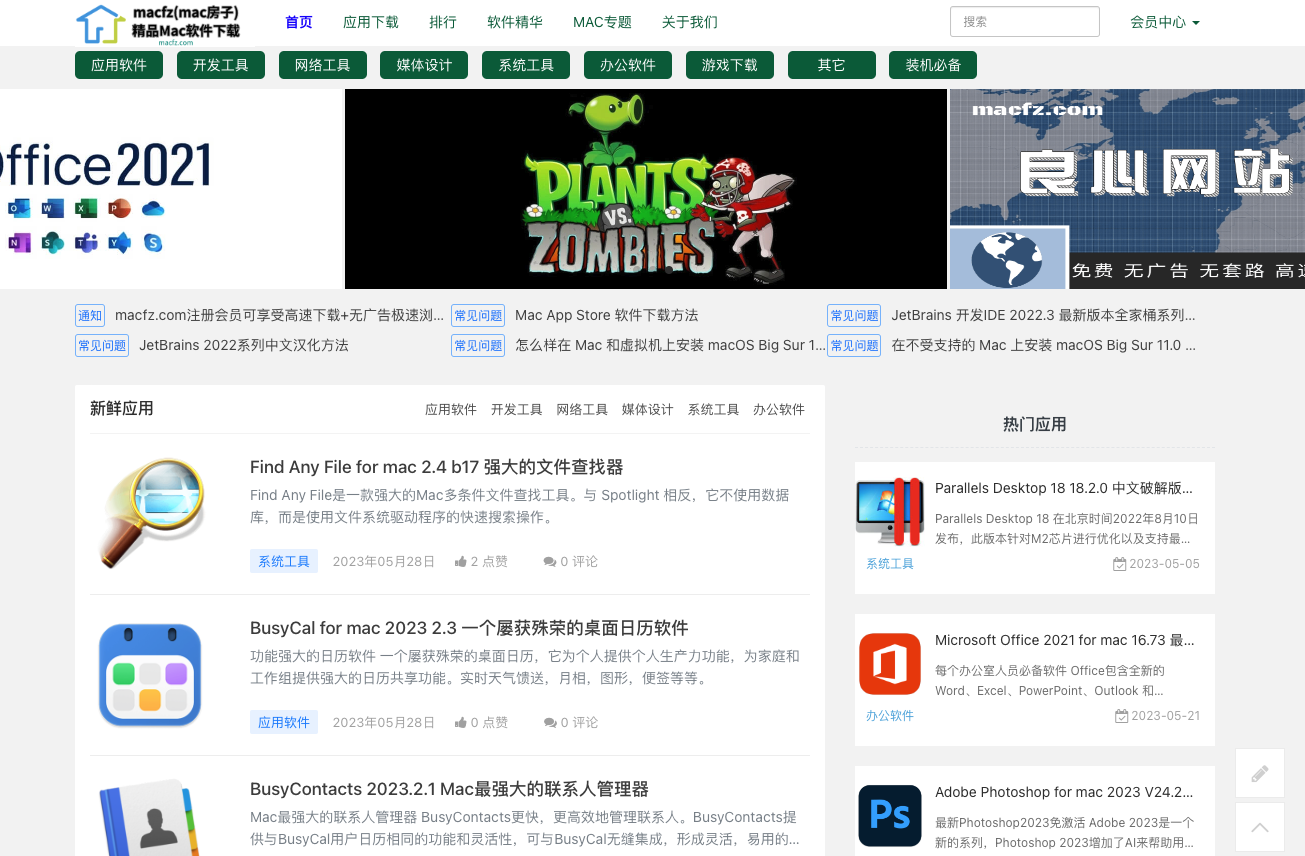Click the green 办公软件 category button

628,65
